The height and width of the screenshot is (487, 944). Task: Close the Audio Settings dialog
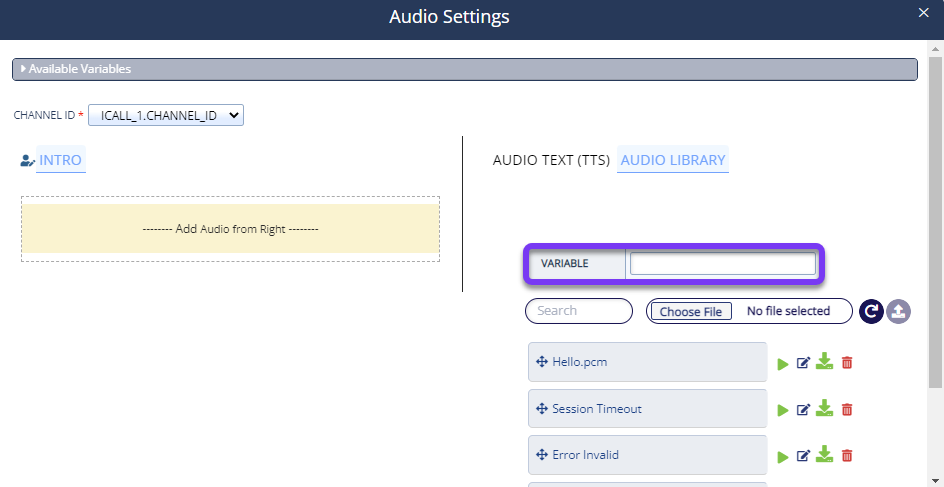924,13
